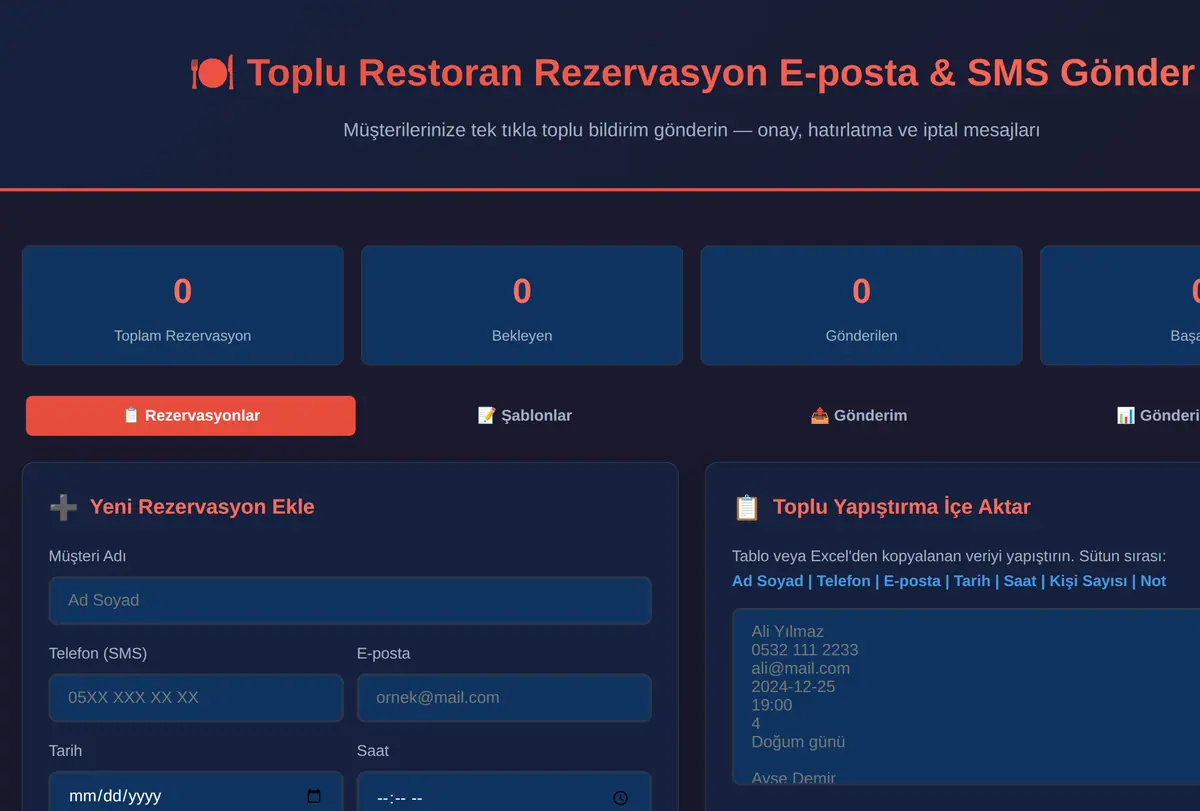This screenshot has height=811, width=1200.
Task: Click the plate icon in the page title
Action: [x=212, y=73]
